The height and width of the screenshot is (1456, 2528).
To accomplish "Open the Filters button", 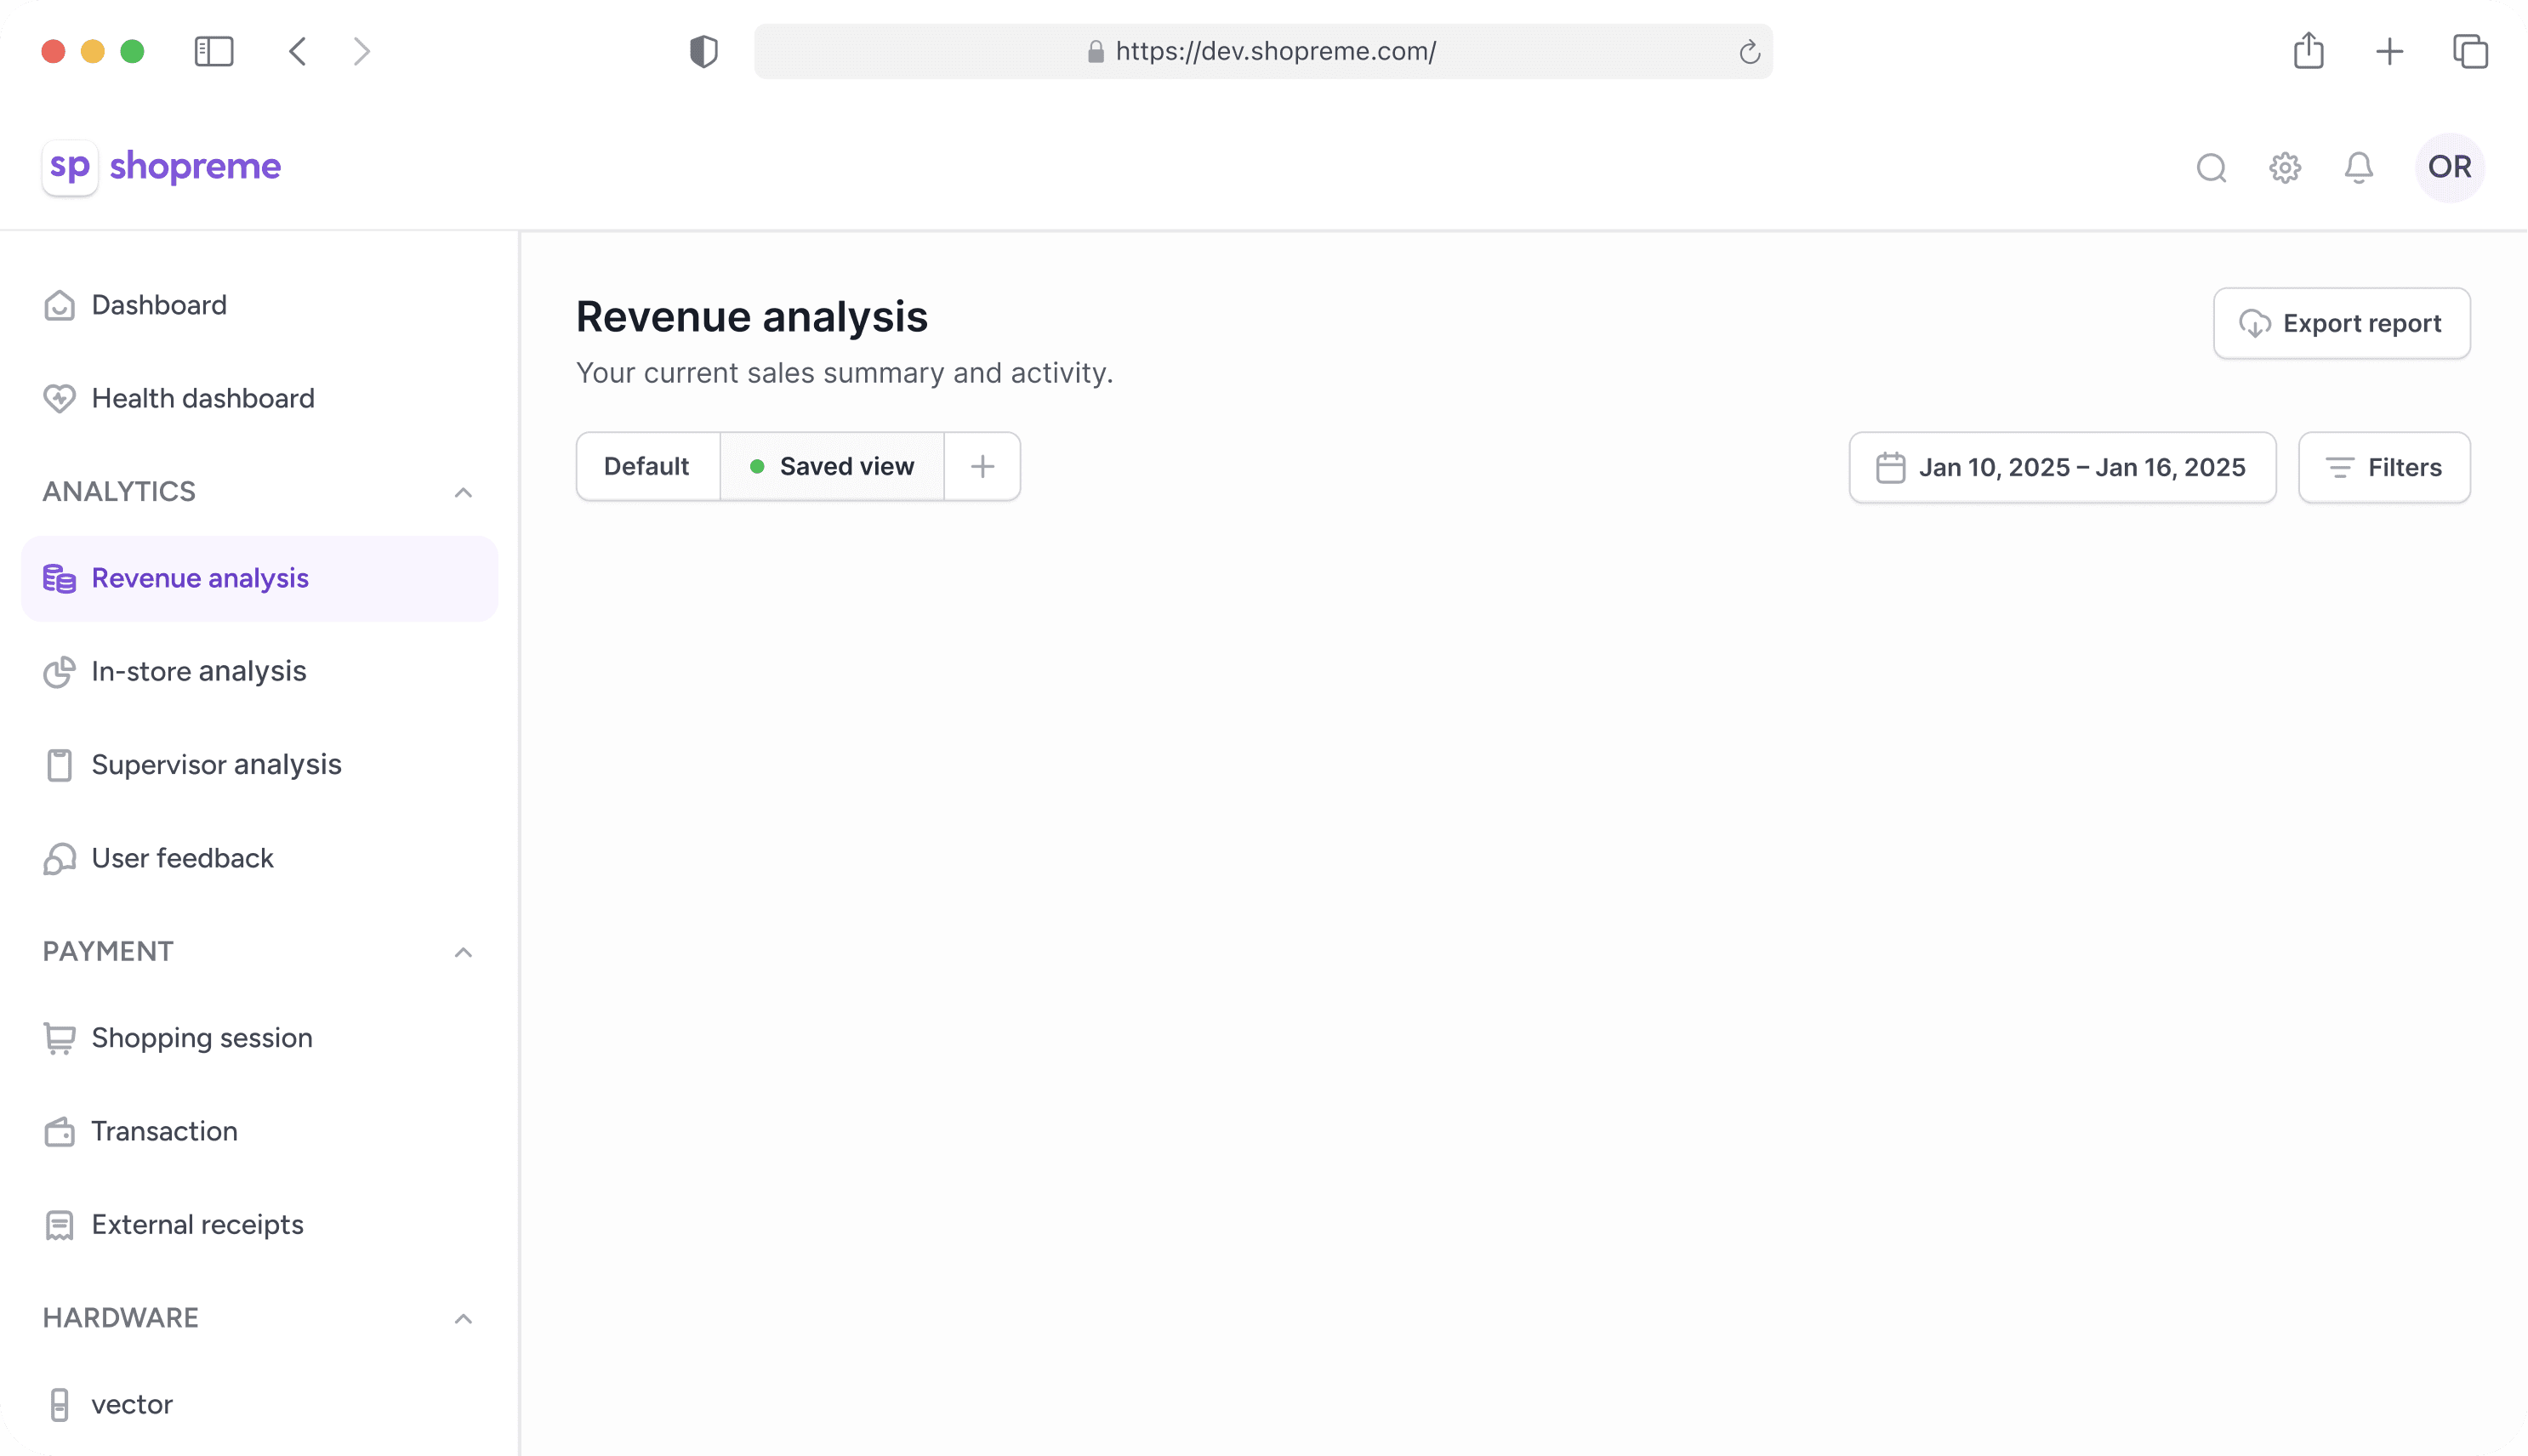I will click(2384, 467).
